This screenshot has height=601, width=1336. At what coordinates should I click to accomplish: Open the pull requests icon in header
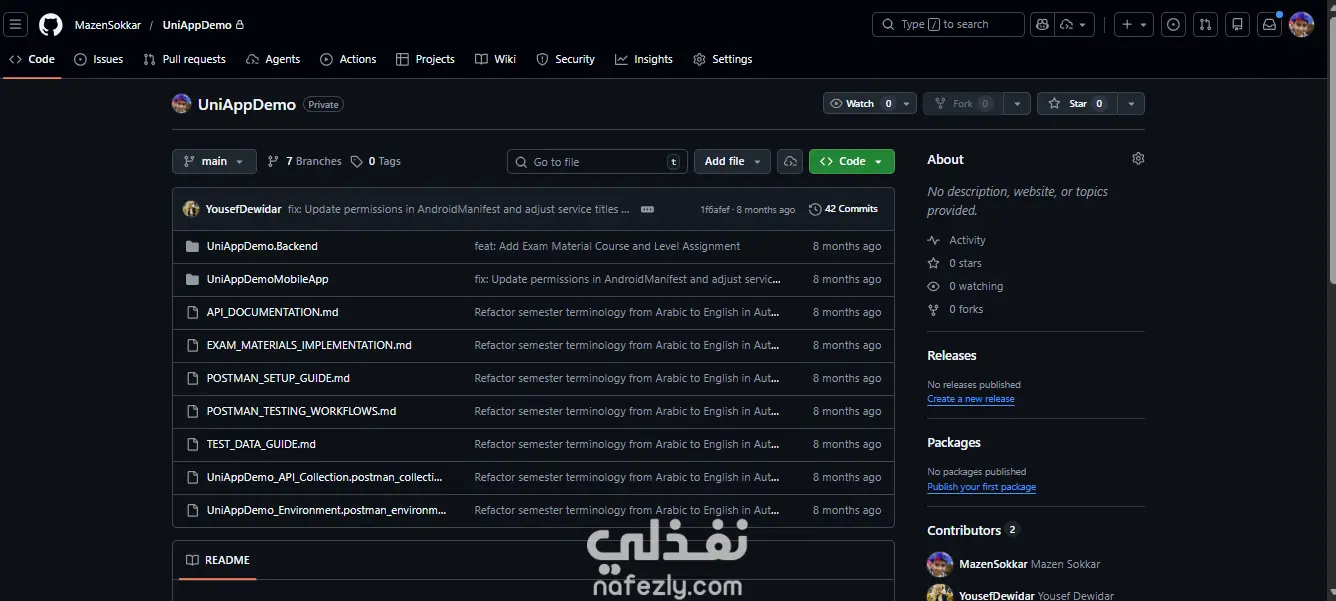[x=1205, y=25]
